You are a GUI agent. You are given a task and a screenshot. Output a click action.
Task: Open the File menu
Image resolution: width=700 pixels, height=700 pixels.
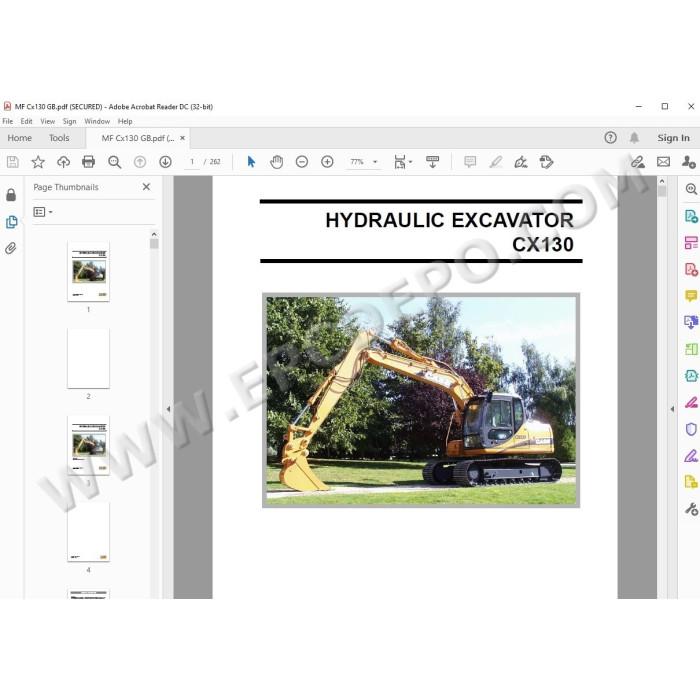click(8, 121)
